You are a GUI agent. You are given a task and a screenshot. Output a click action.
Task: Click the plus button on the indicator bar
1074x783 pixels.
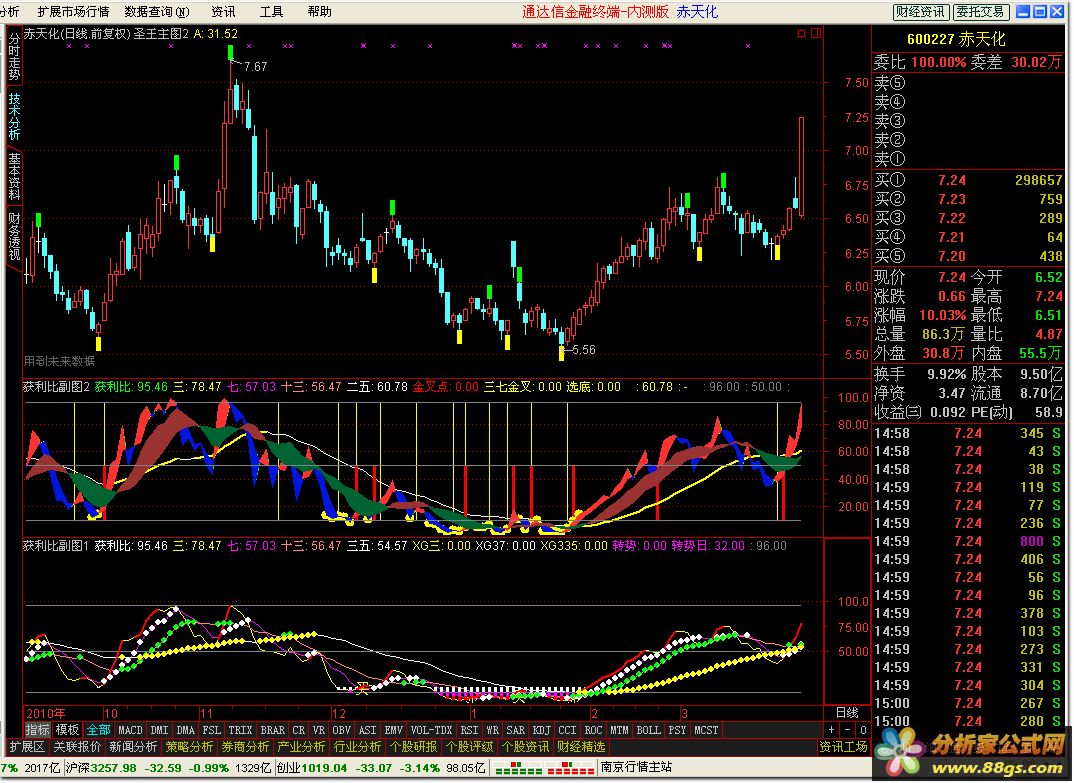[x=832, y=730]
